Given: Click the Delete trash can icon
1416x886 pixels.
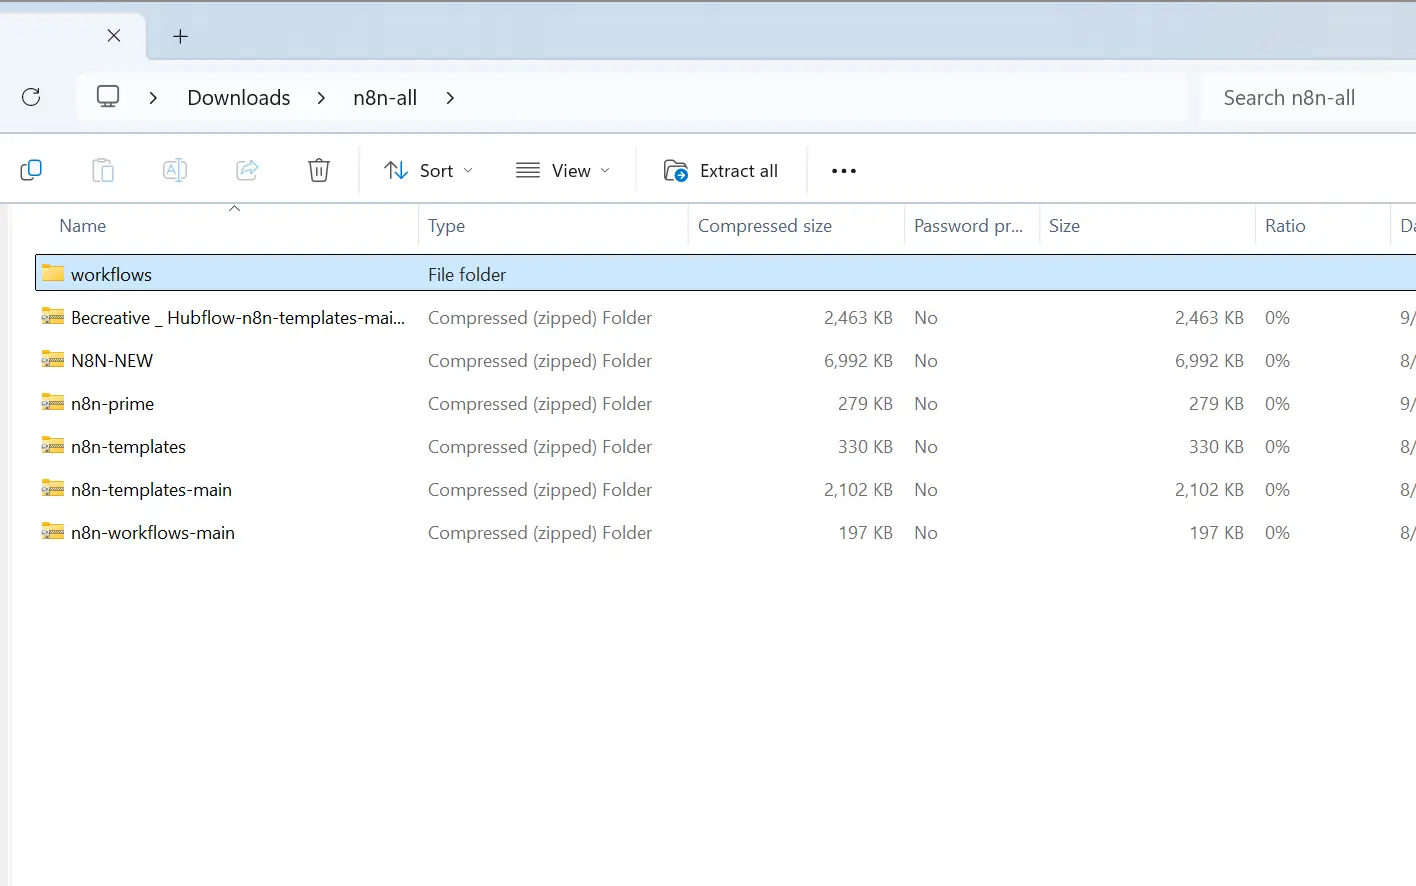Looking at the screenshot, I should [x=319, y=170].
